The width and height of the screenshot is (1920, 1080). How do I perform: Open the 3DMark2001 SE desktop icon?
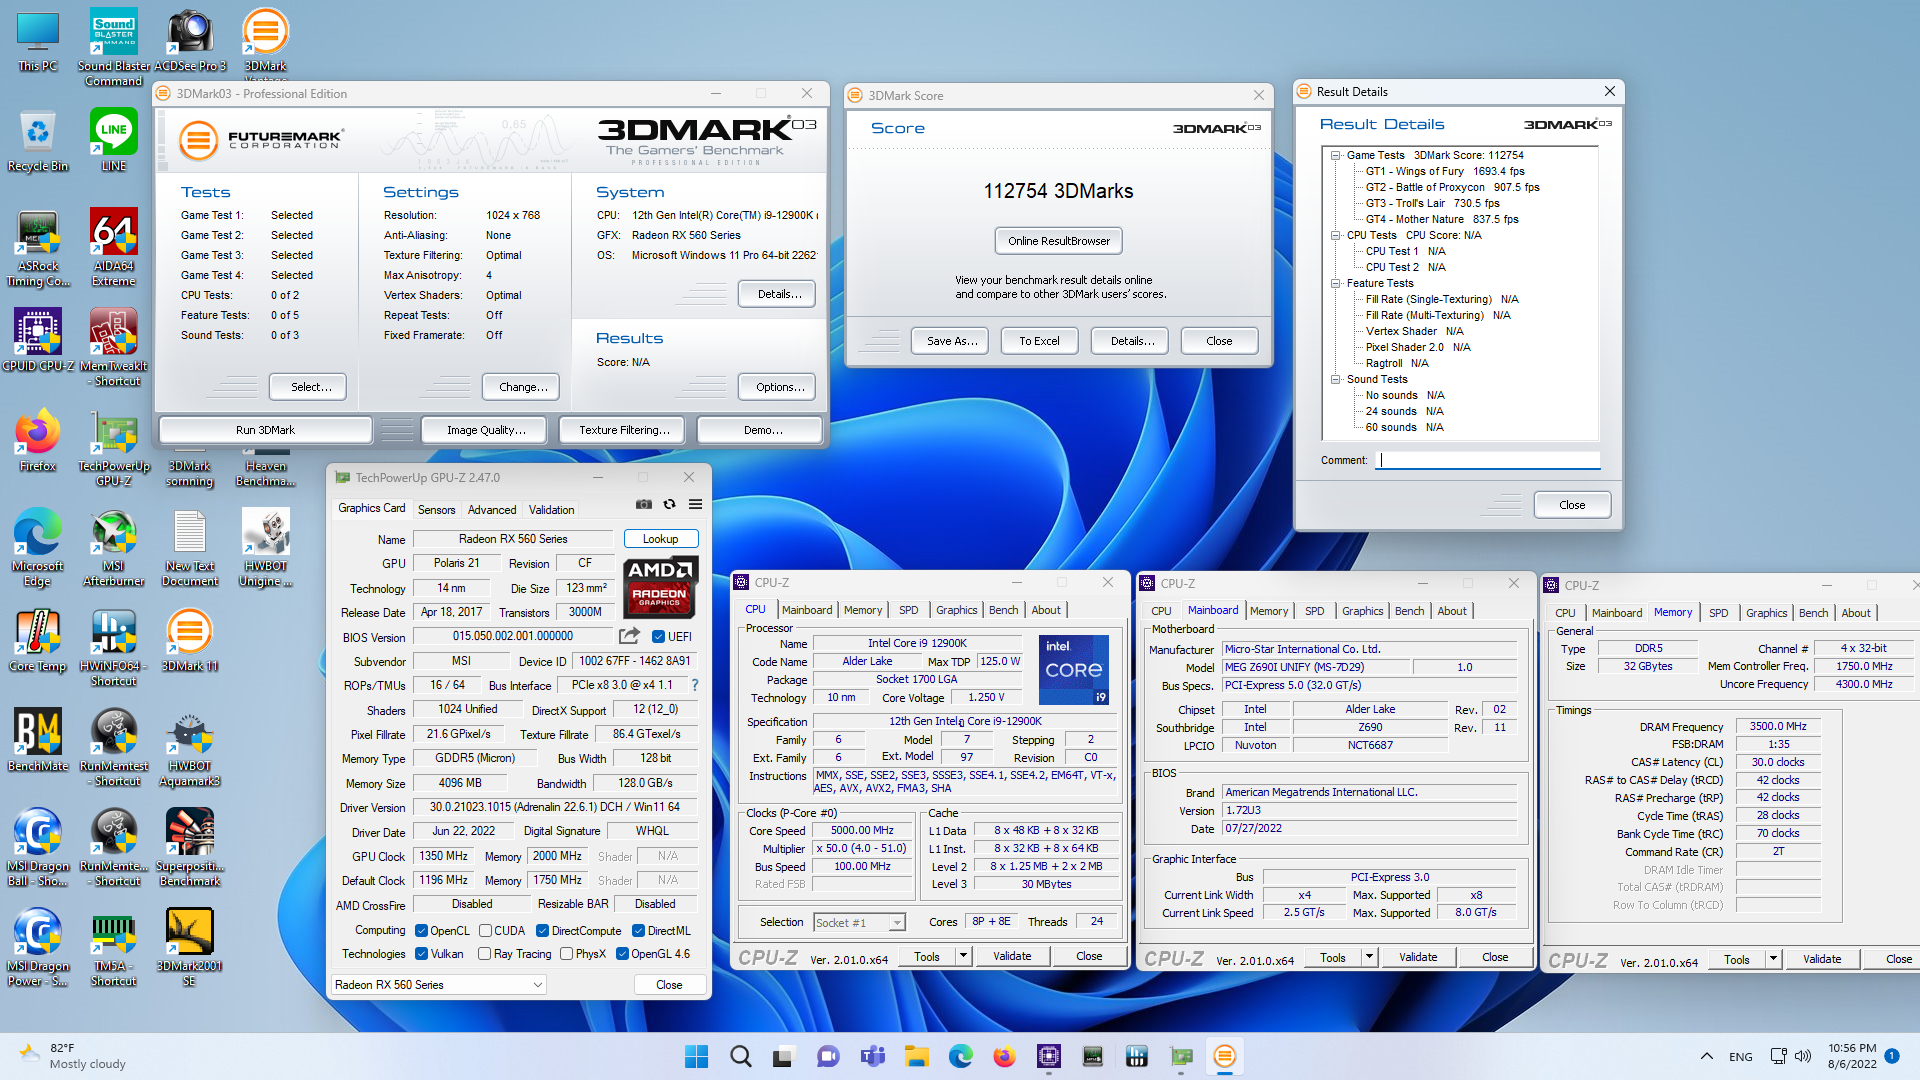coord(189,947)
